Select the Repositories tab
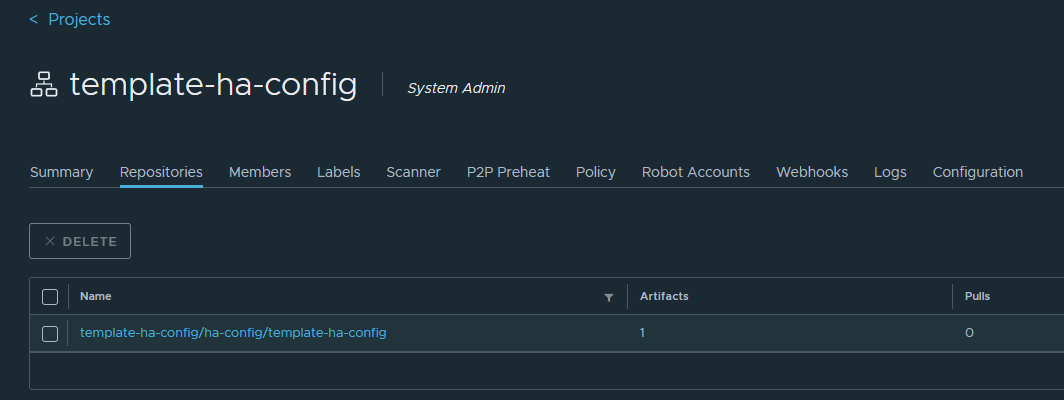The width and height of the screenshot is (1064, 400). (161, 172)
